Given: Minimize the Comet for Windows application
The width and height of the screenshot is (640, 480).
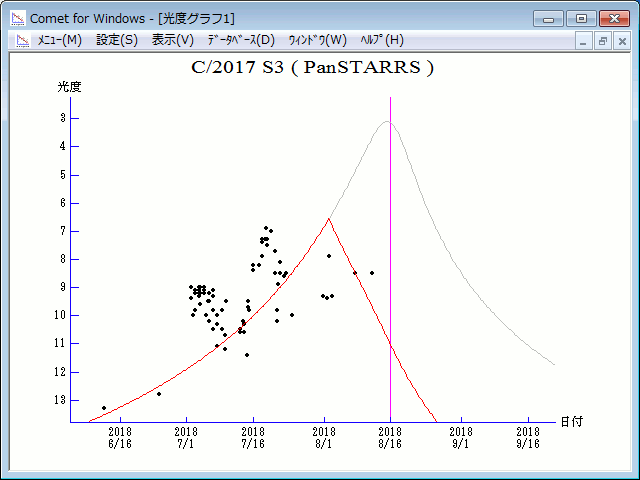Looking at the screenshot, I should tap(549, 18).
